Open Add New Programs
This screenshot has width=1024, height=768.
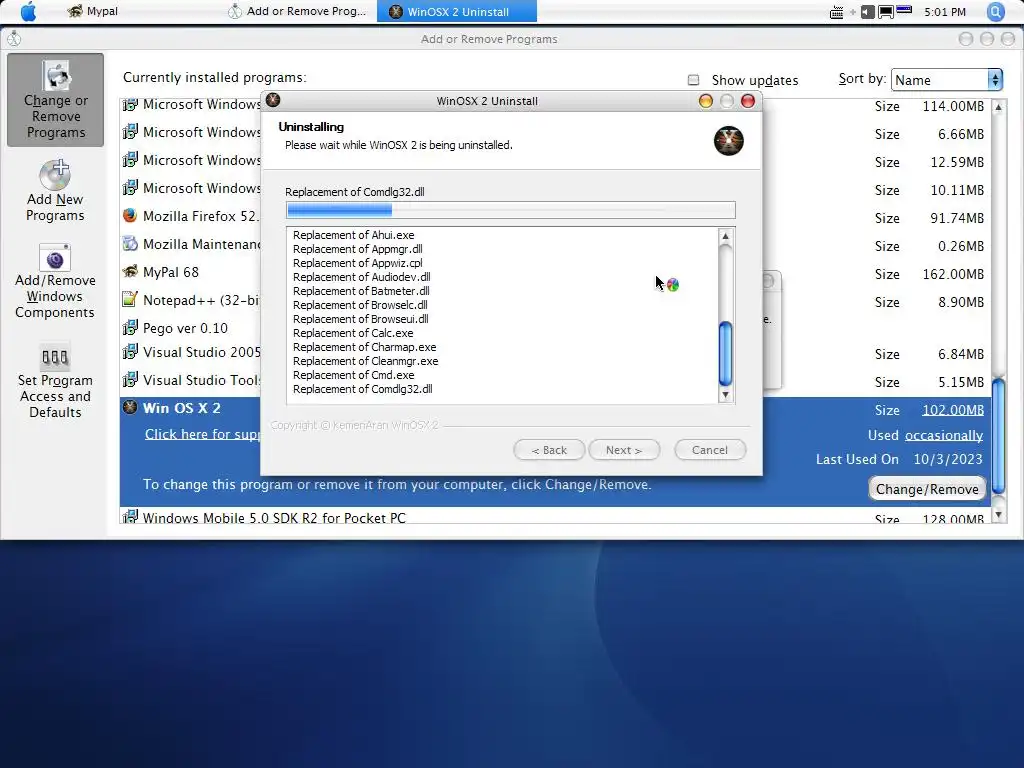[56, 191]
